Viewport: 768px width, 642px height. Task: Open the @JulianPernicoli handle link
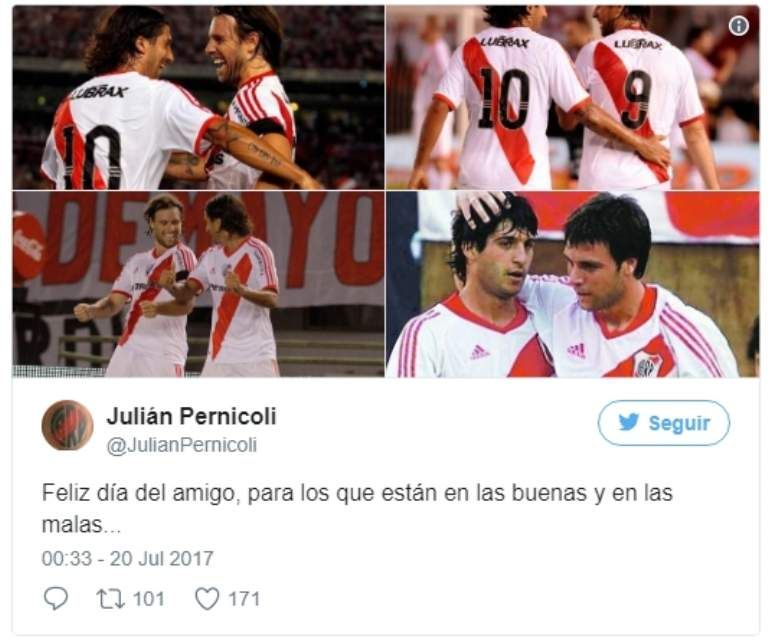click(182, 445)
